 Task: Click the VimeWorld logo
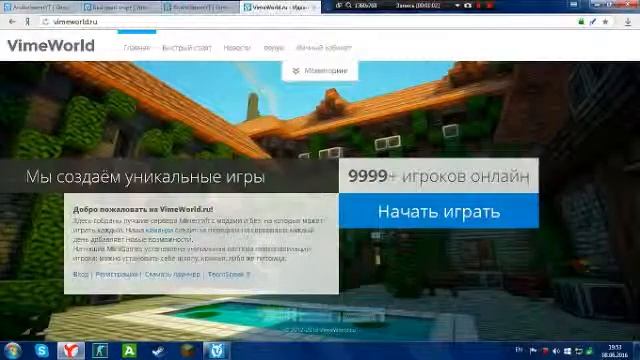[51, 45]
